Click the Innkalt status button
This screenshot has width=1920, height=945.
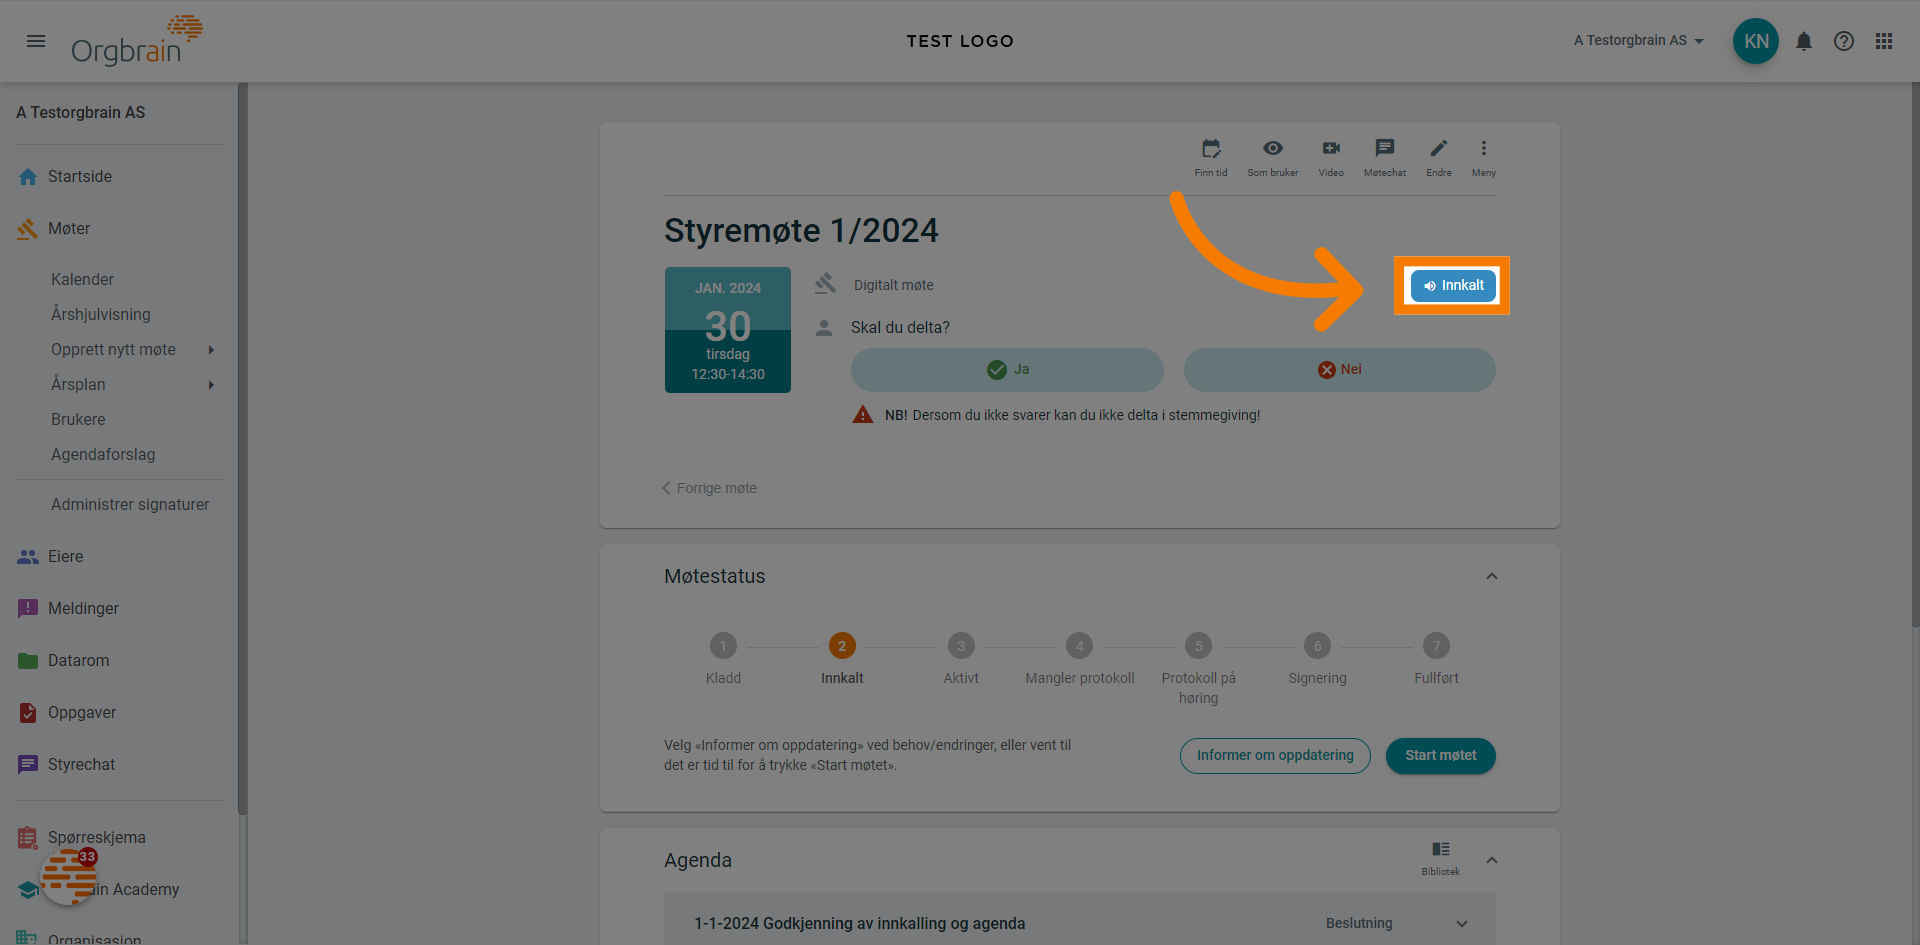tap(1453, 286)
